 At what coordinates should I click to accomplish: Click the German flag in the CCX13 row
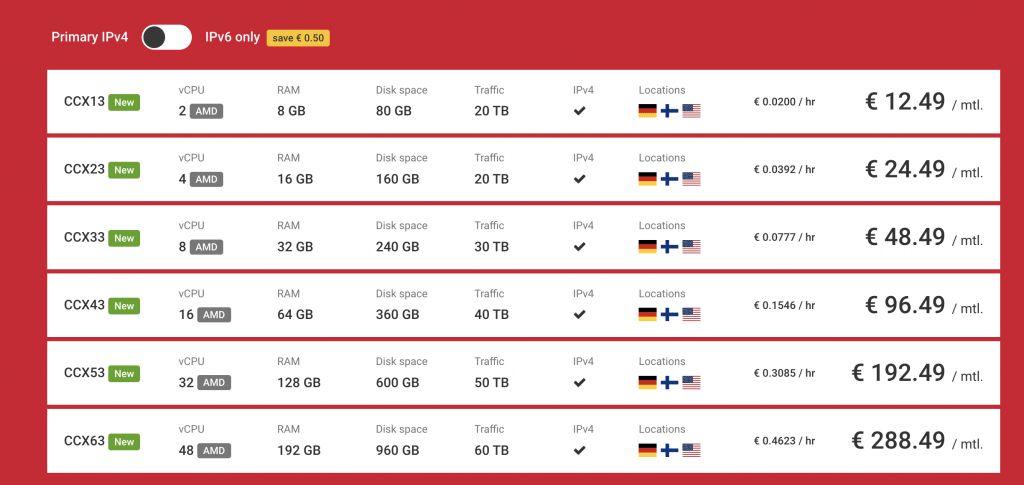(x=647, y=111)
